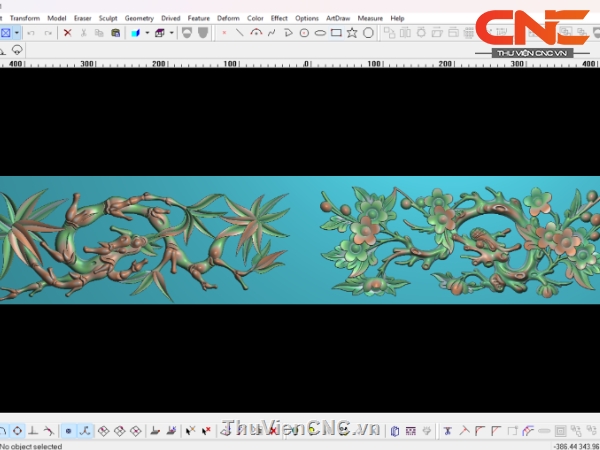Select the Arc drawing tool
This screenshot has height=450, width=600.
coord(256,33)
